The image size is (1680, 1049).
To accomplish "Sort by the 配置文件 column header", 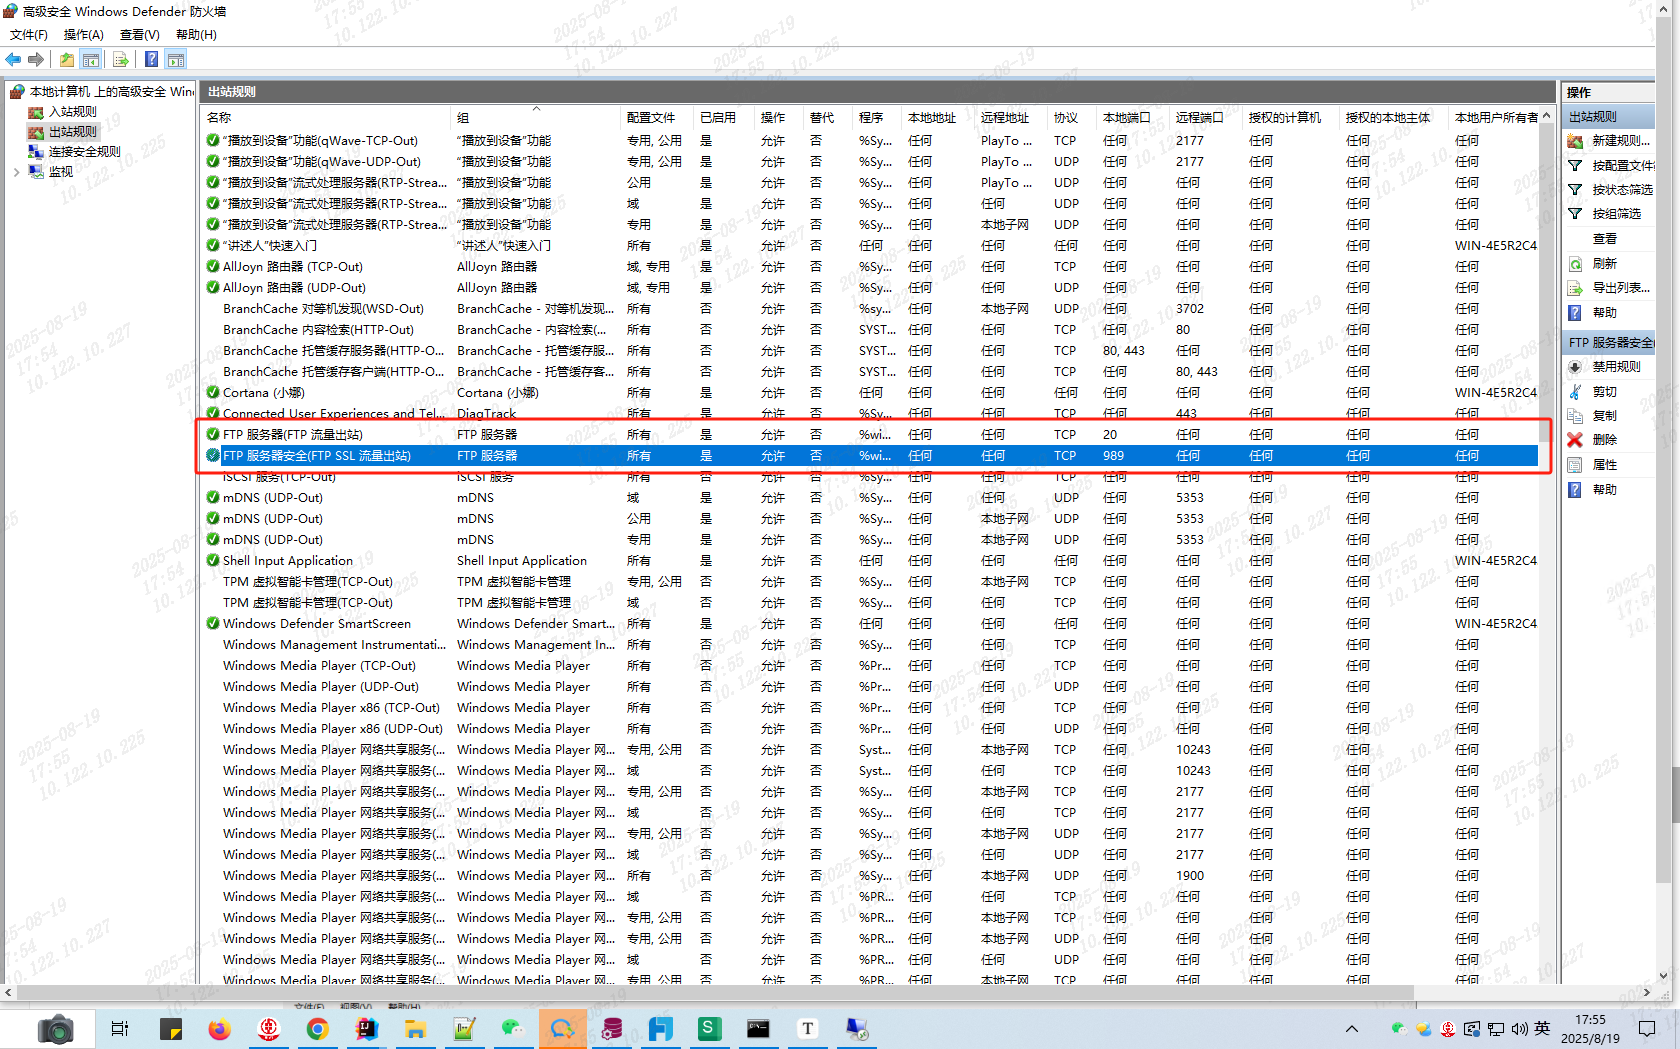I will [x=651, y=118].
